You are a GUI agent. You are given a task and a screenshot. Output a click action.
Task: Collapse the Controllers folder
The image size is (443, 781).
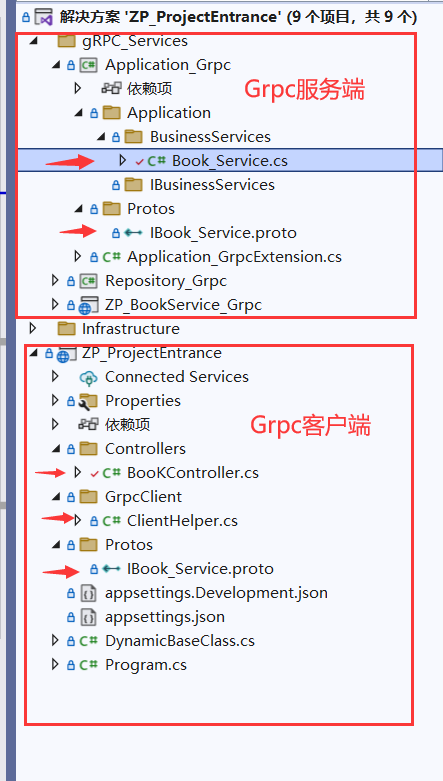(56, 449)
